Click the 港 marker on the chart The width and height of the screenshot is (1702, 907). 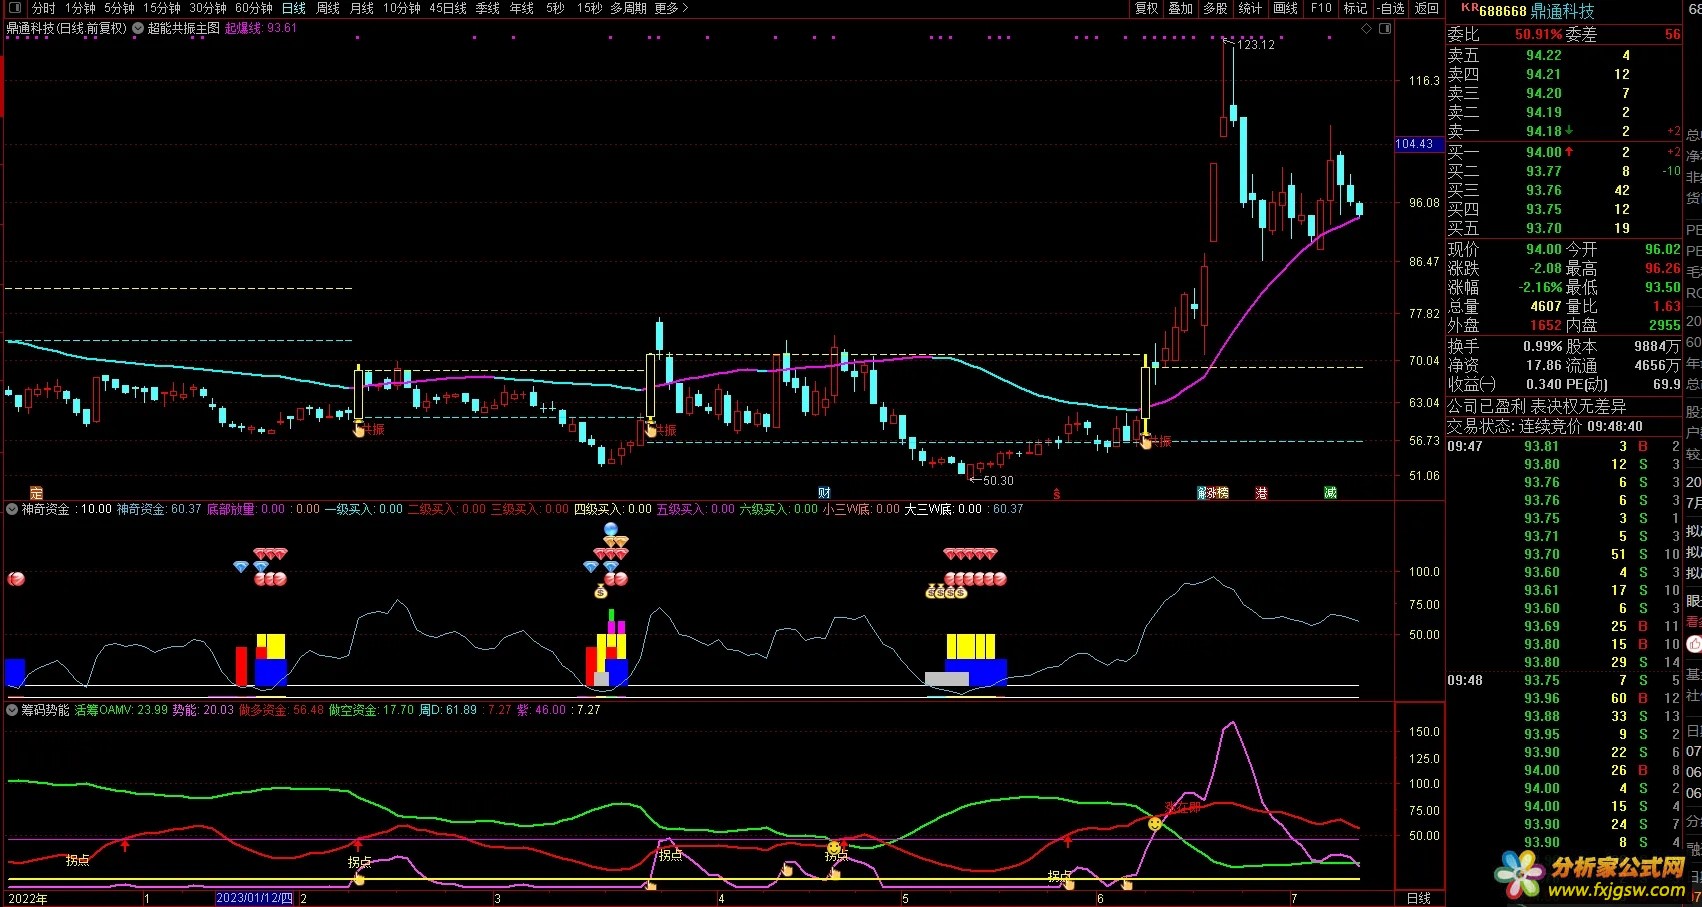[x=1261, y=493]
